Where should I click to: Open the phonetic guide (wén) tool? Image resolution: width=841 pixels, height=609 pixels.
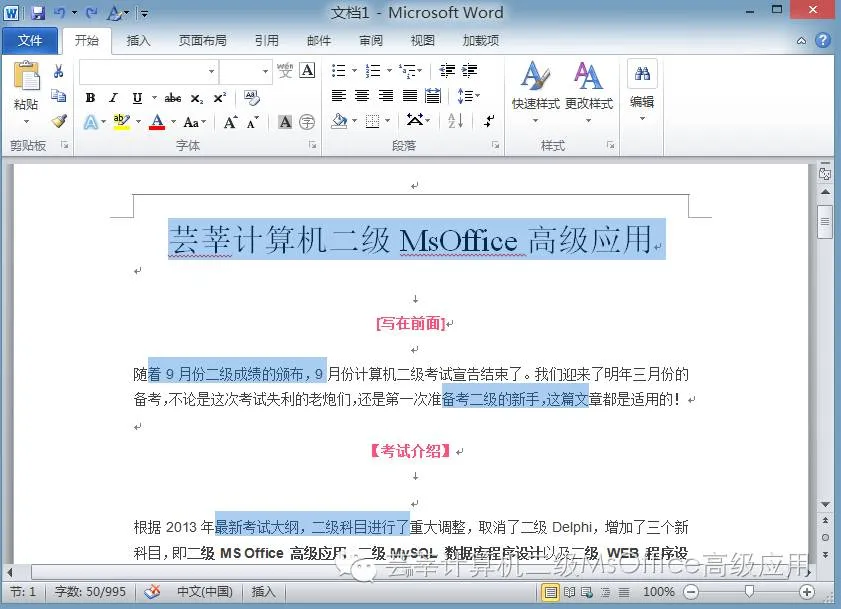(x=285, y=70)
